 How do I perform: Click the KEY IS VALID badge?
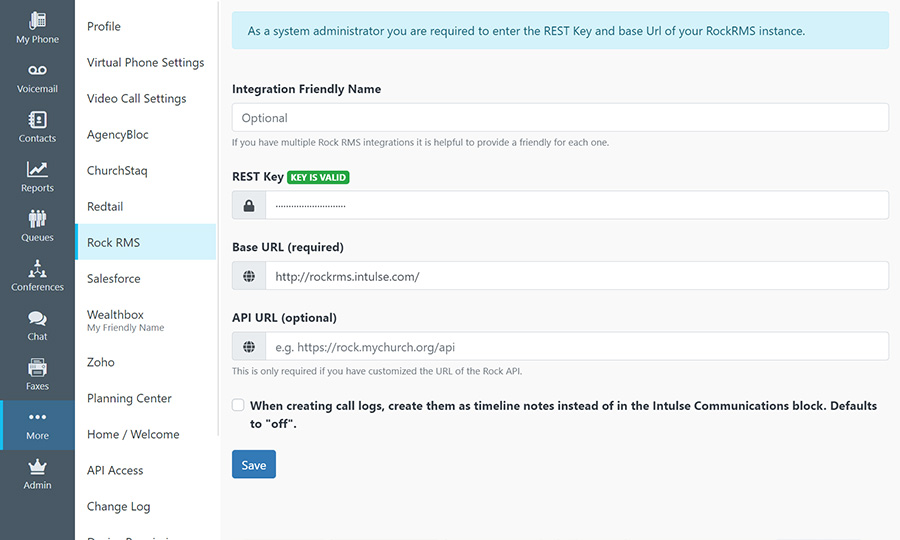click(318, 177)
